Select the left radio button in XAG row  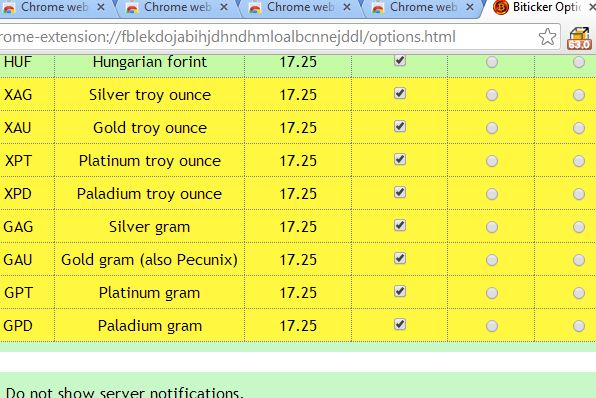click(x=492, y=95)
